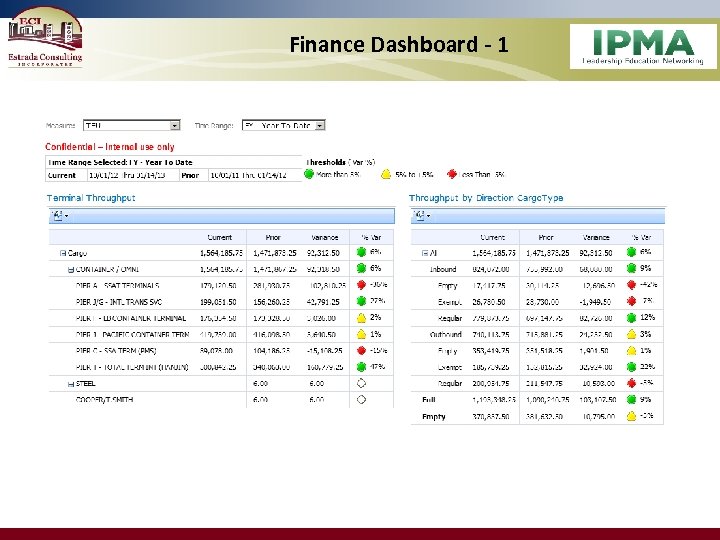Click yellow indicator in PACIFIC CONTAINER TERM row

click(361, 334)
